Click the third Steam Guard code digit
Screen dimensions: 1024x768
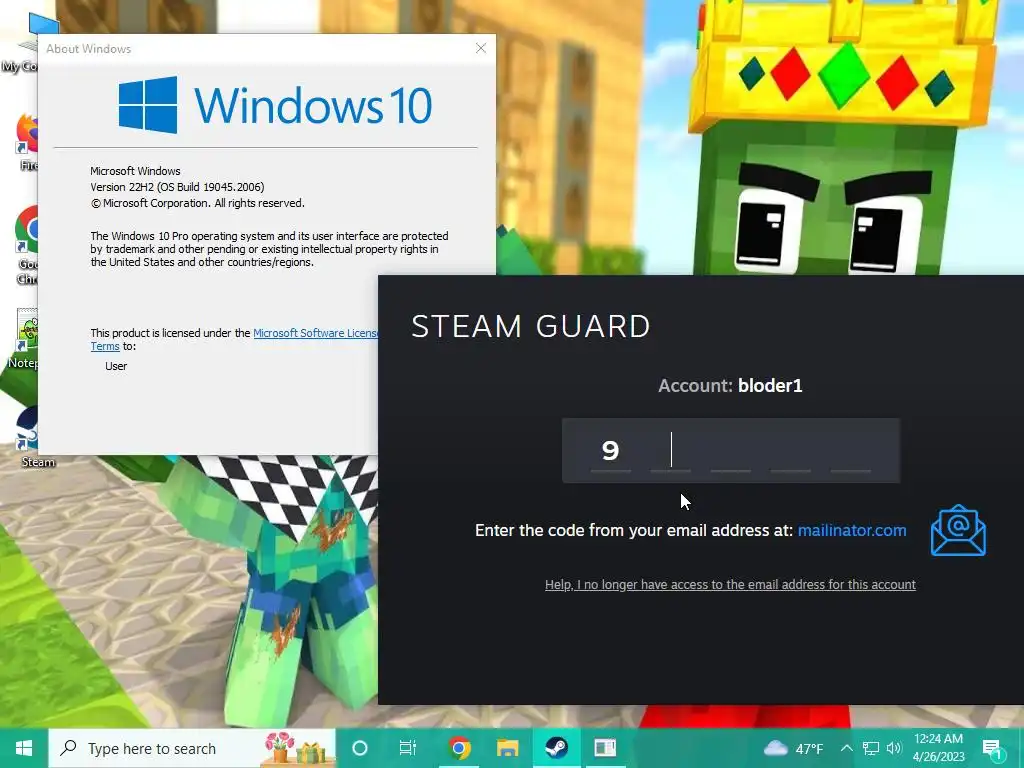(731, 451)
